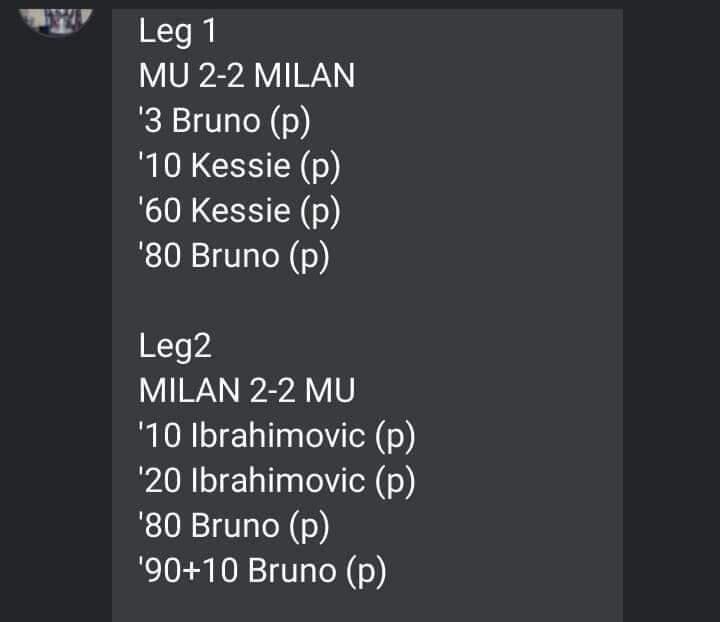Image resolution: width=720 pixels, height=622 pixels.
Task: Click the "MU 2-2 MILAN" score line
Action: click(246, 76)
